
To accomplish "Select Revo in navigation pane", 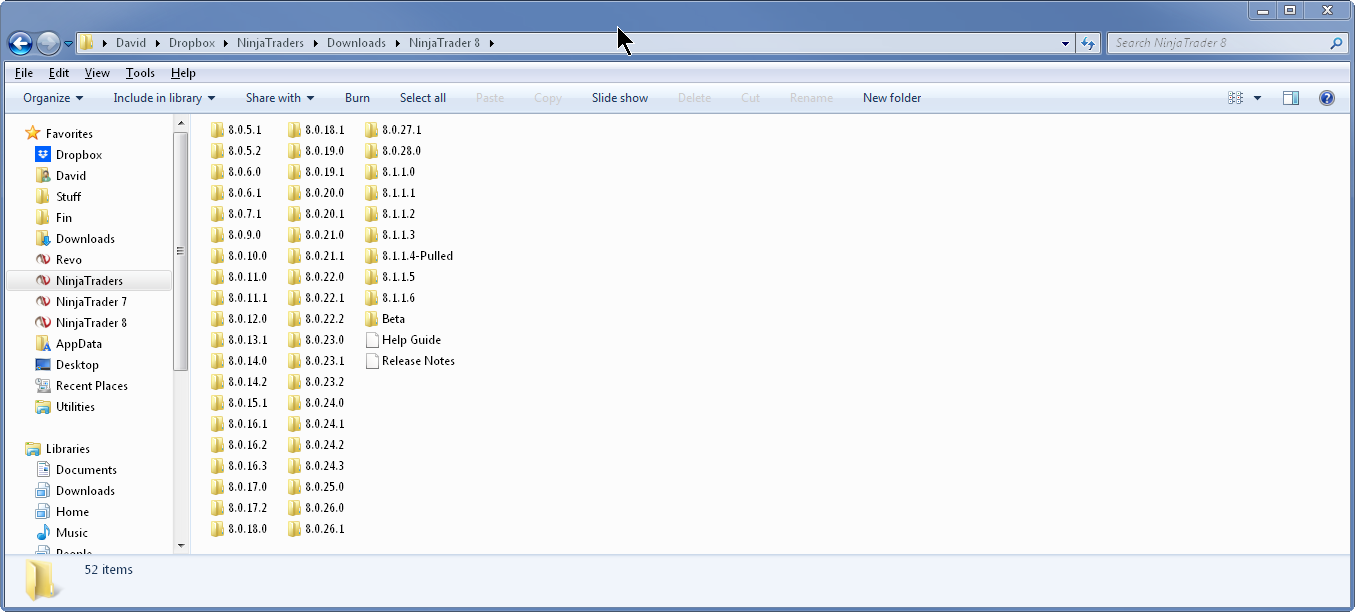I will [x=69, y=260].
